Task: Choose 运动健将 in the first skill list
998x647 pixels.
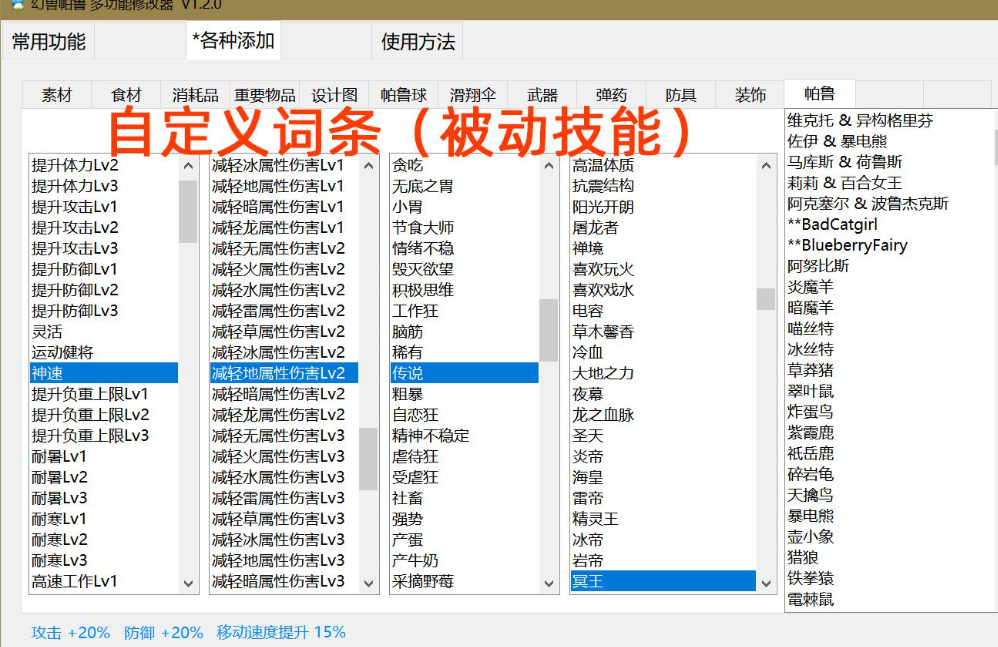Action: [x=62, y=352]
